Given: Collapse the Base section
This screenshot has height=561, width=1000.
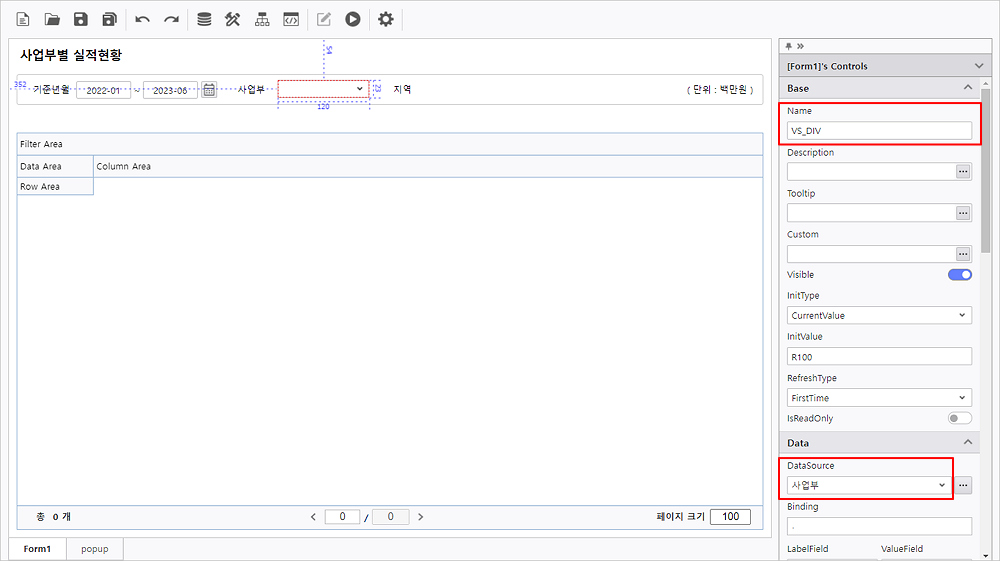Looking at the screenshot, I should 967,89.
